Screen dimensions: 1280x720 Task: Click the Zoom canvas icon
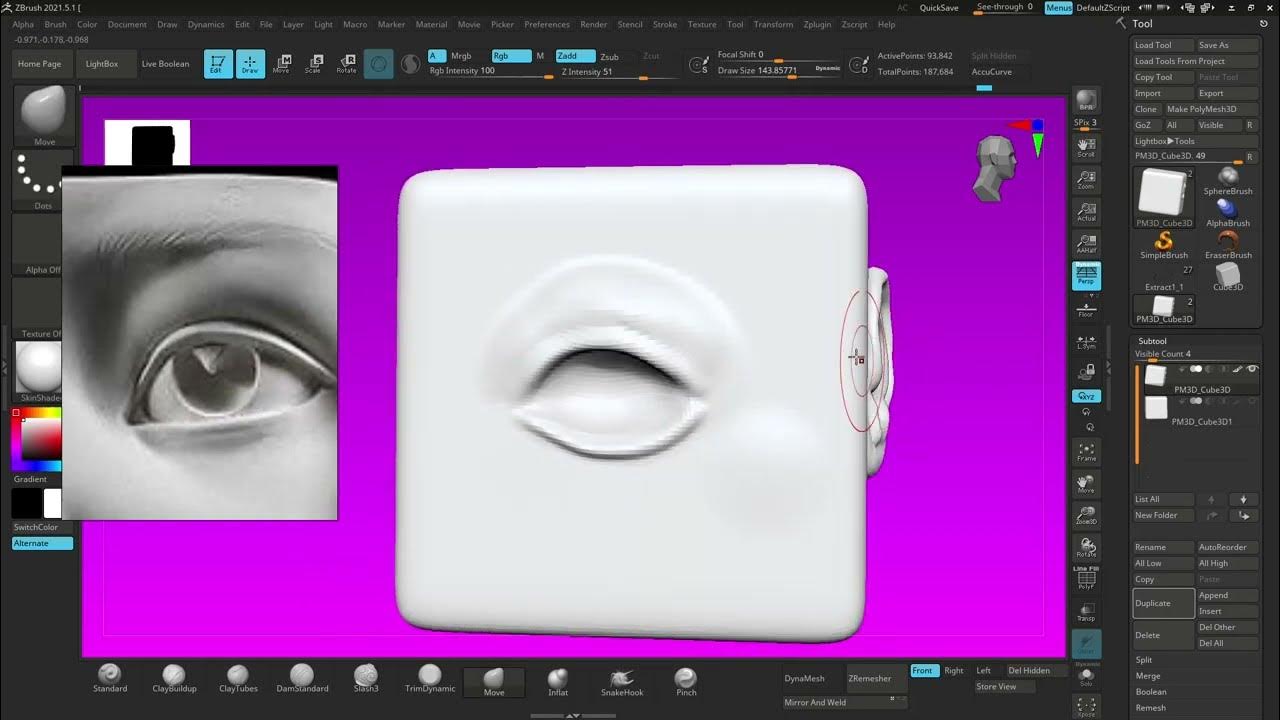click(1086, 180)
